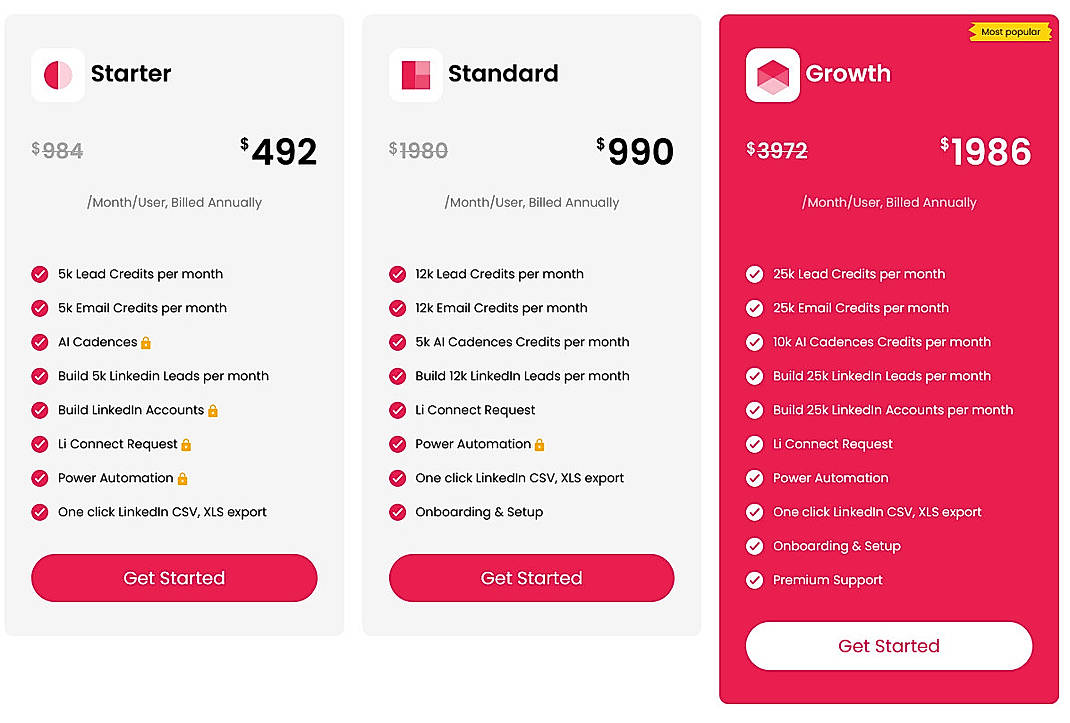The image size is (1070, 723).
Task: Click the Standard plan logo icon
Action: (x=415, y=73)
